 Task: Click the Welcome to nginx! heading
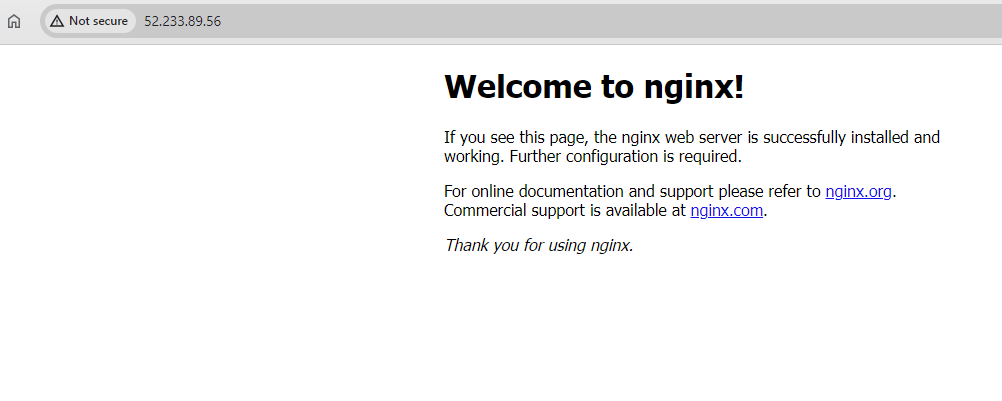(594, 86)
